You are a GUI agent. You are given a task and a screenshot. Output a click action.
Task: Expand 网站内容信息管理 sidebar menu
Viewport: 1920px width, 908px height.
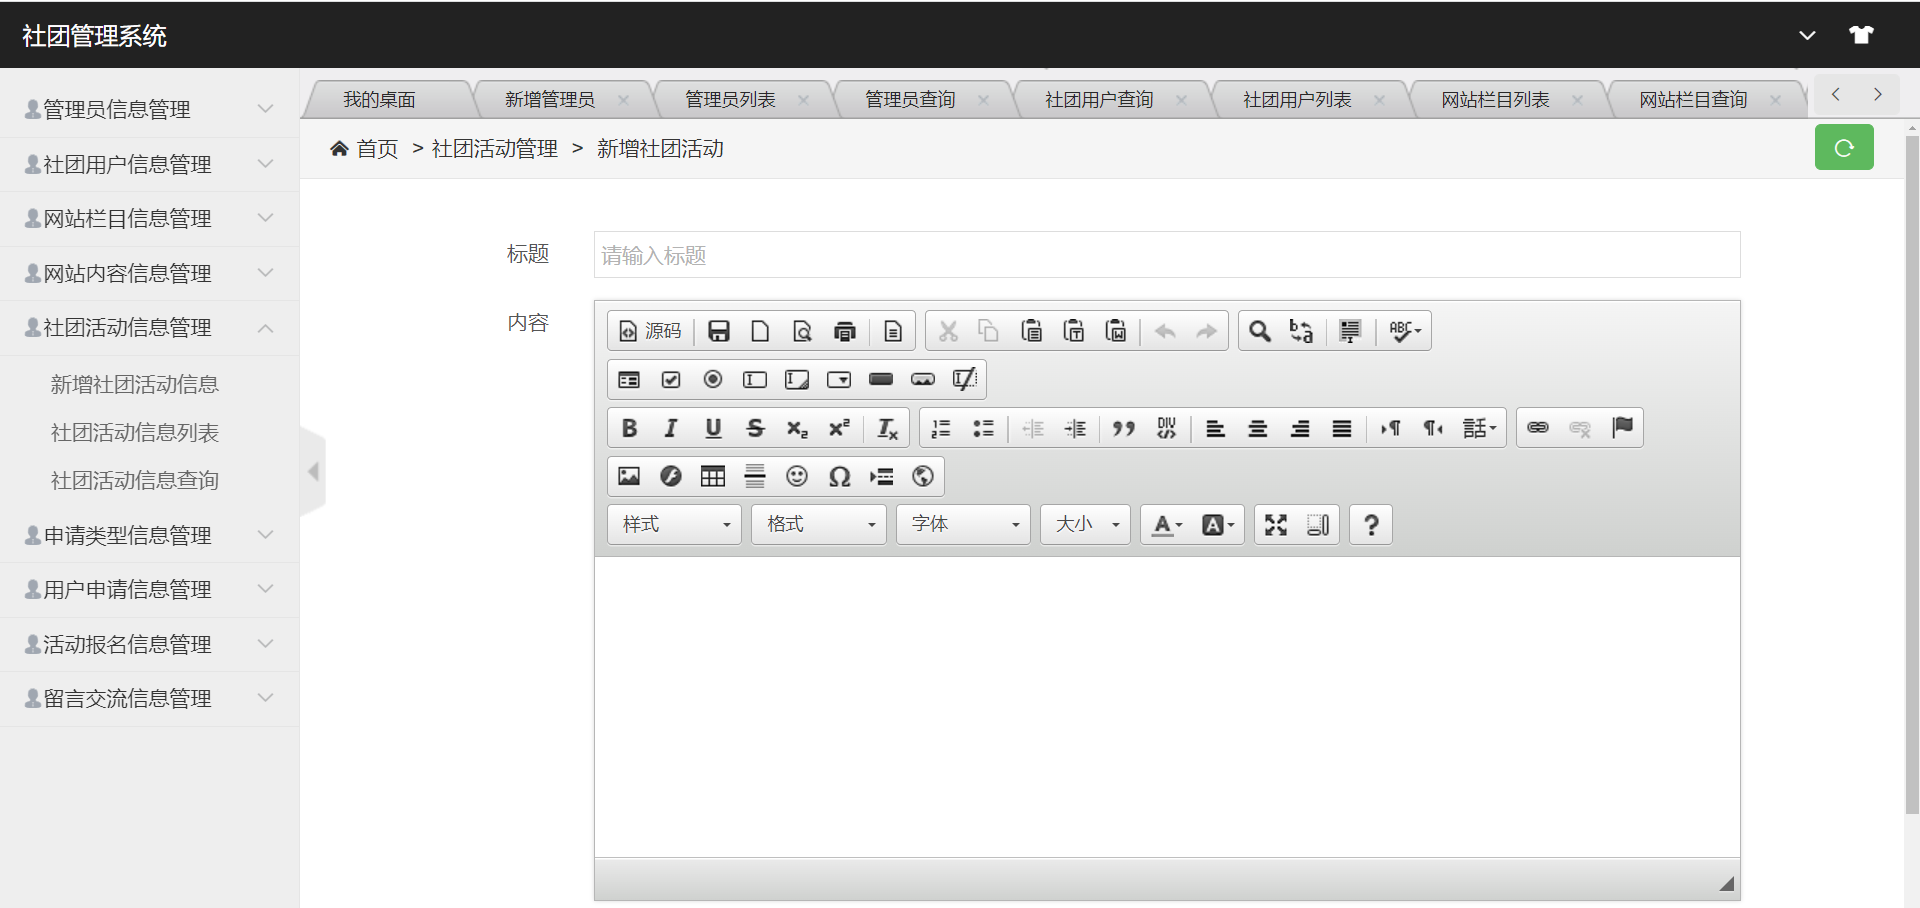(x=150, y=273)
